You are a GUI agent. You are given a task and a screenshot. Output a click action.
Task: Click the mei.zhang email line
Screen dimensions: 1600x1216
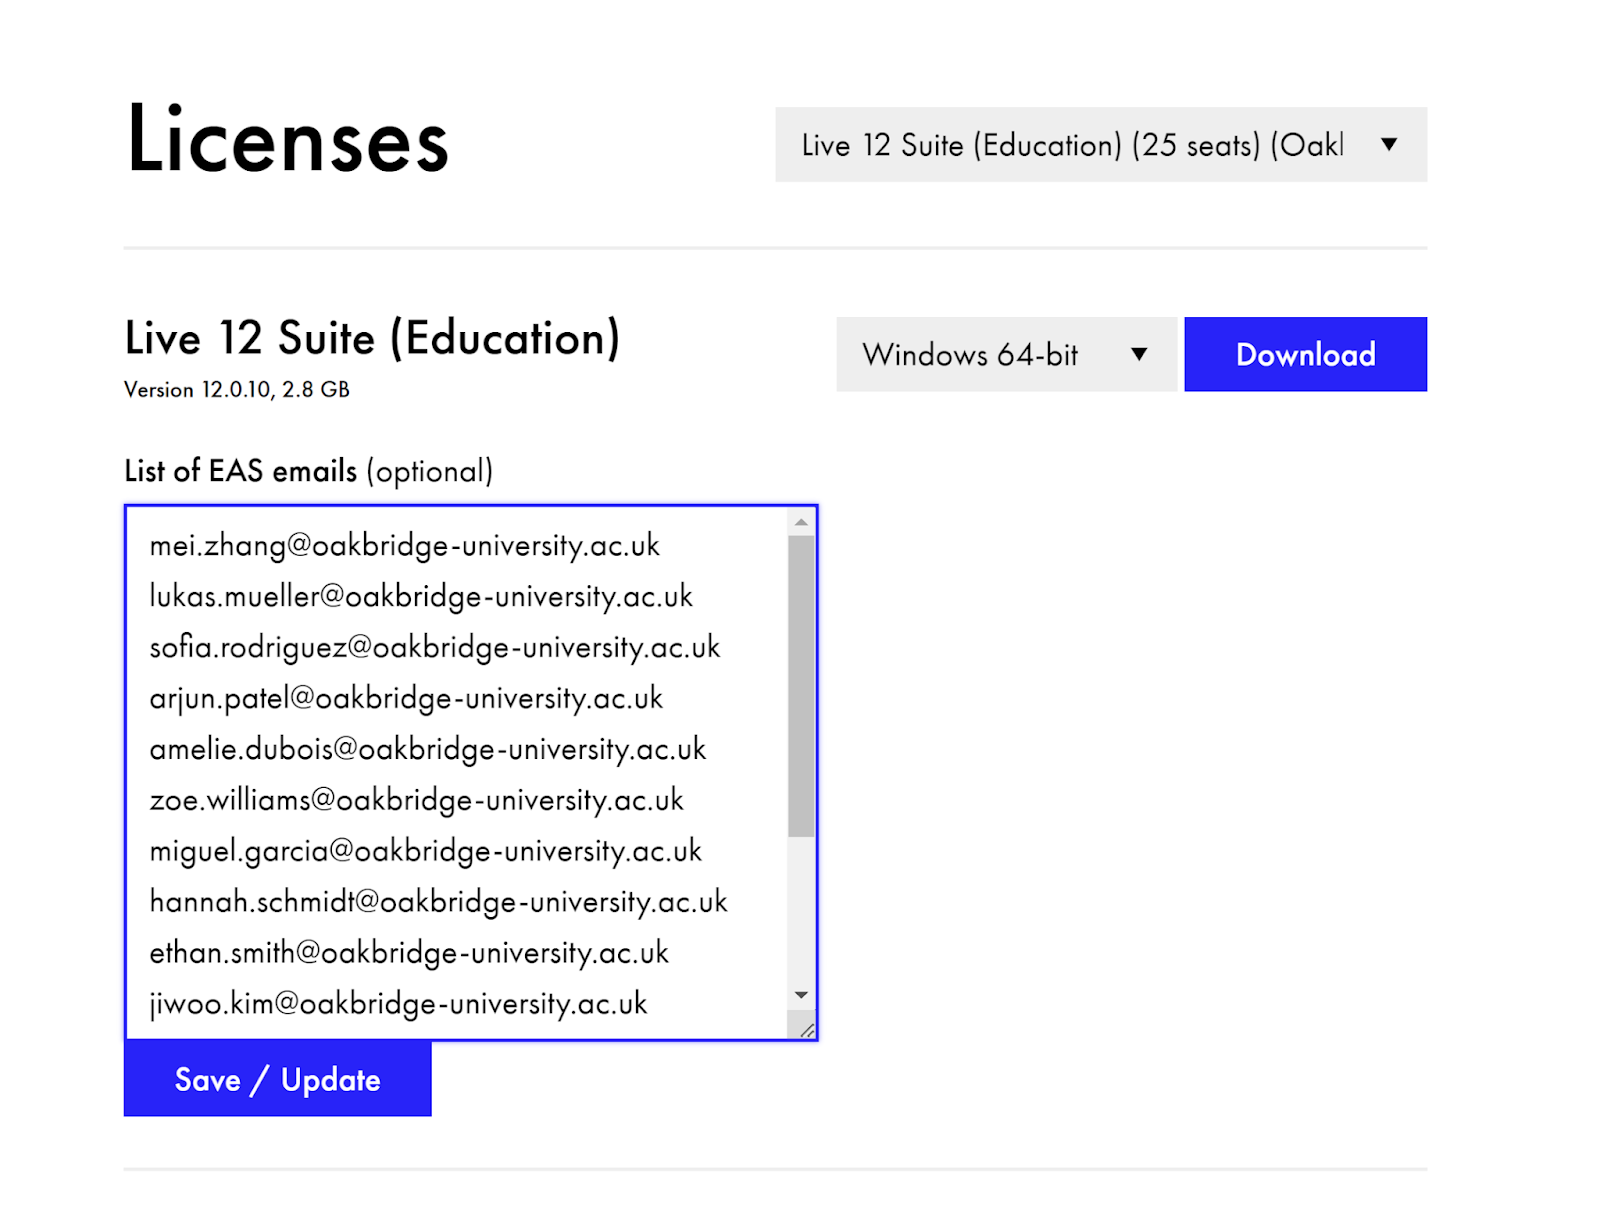[405, 546]
